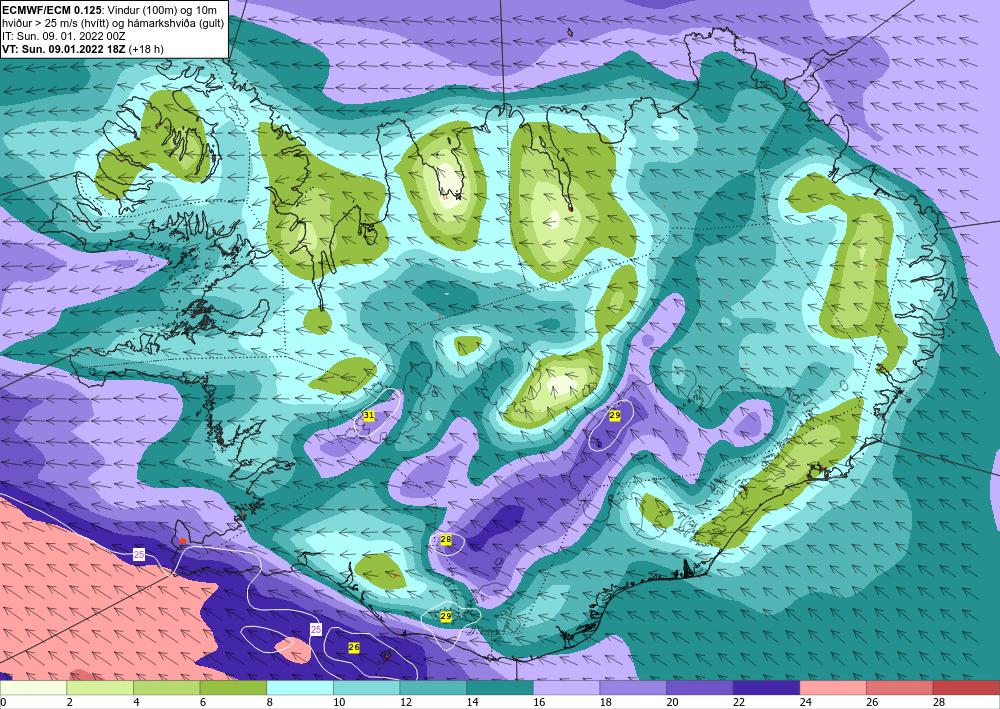Pick the light green 2–4 legend swatch
Viewport: 1000px width, 709px height.
100,688
